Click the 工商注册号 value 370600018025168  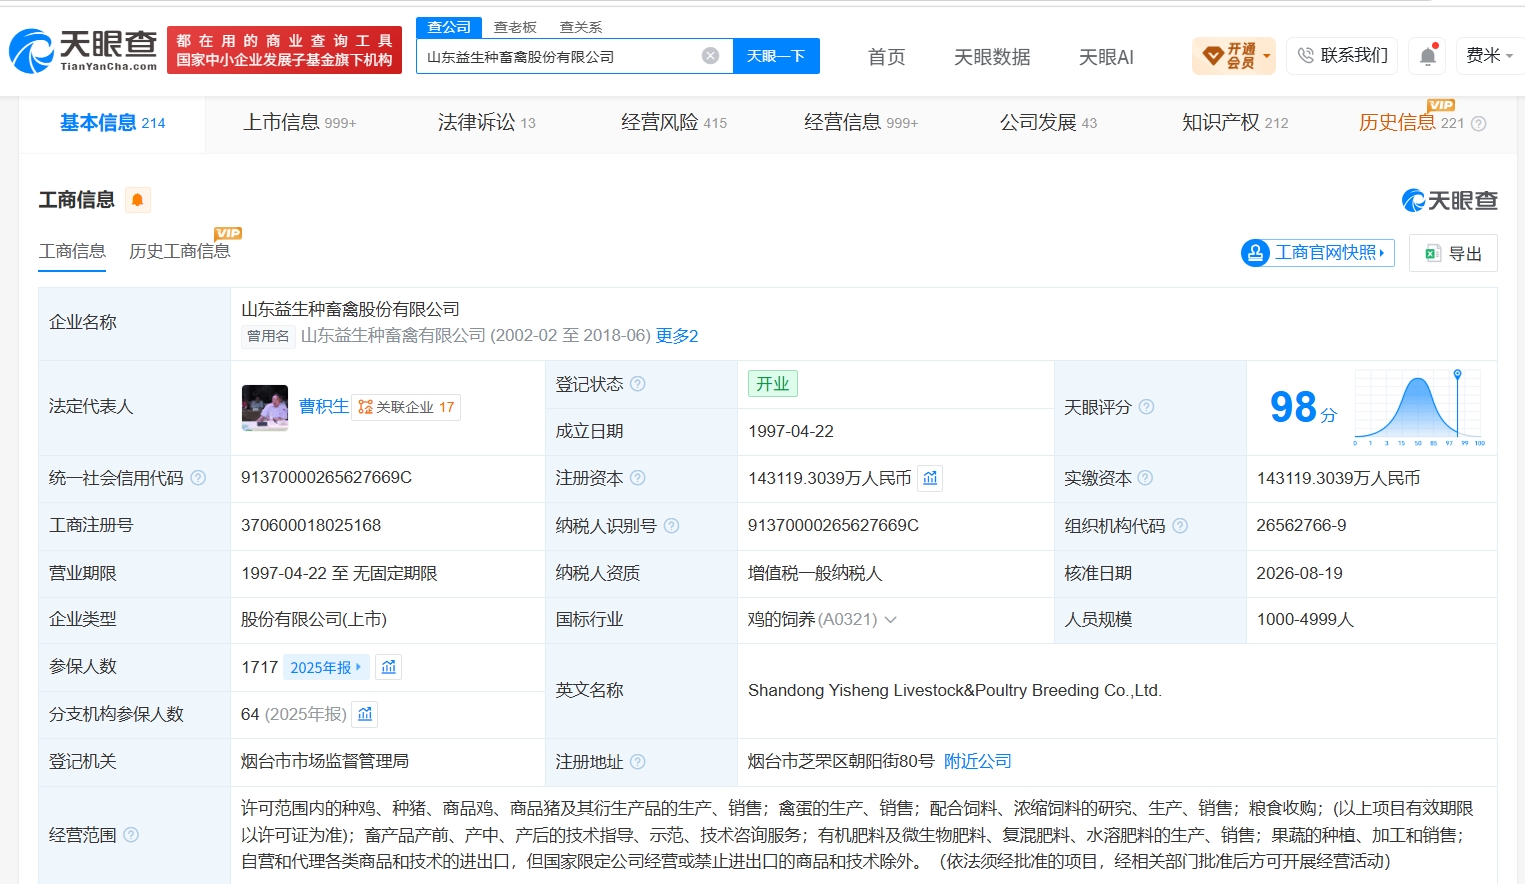click(311, 526)
